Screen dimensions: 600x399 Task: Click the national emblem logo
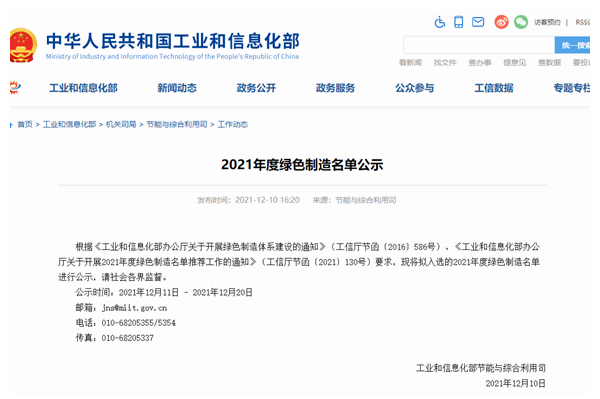tap(23, 45)
